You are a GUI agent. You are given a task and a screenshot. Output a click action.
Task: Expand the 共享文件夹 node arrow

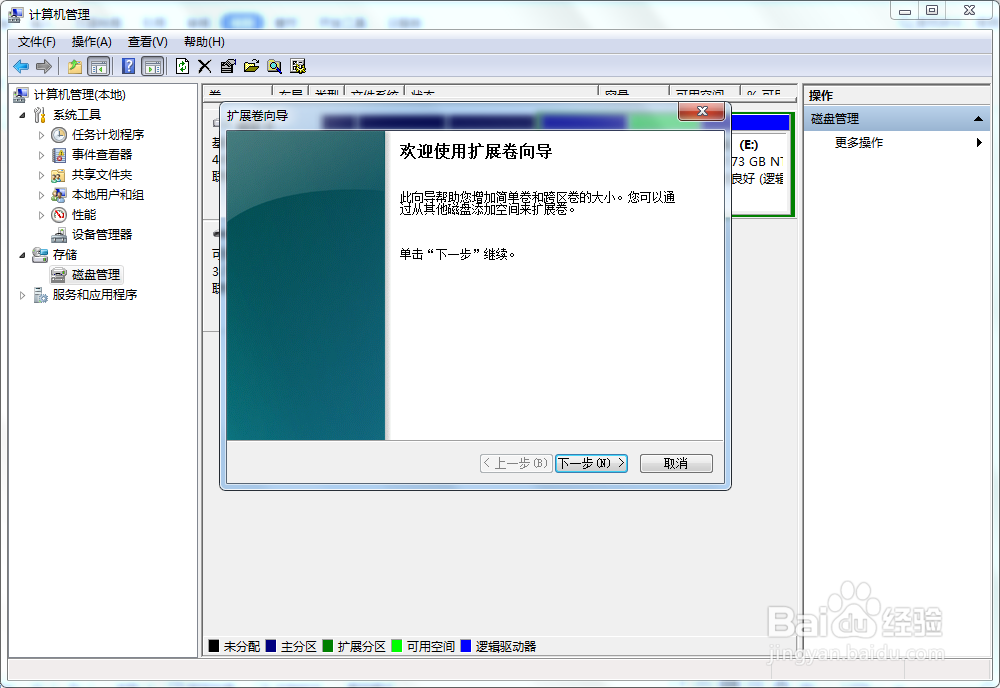click(x=41, y=175)
